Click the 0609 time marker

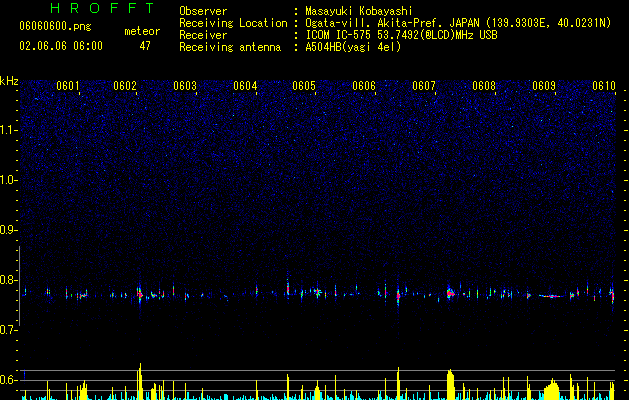pos(544,86)
